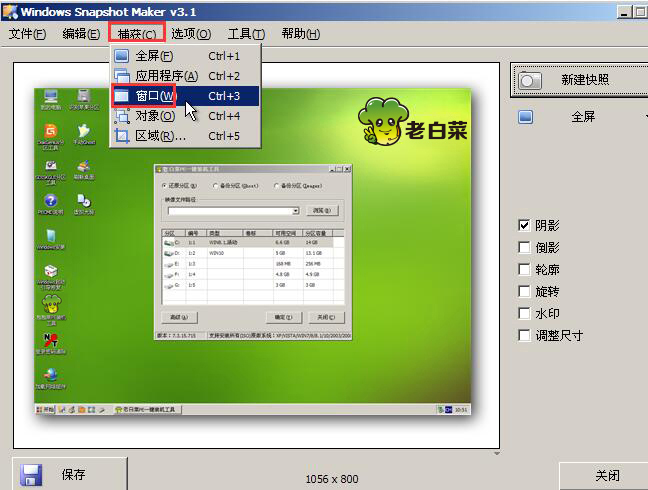Click the blue screen icon beside 全屏

point(526,117)
